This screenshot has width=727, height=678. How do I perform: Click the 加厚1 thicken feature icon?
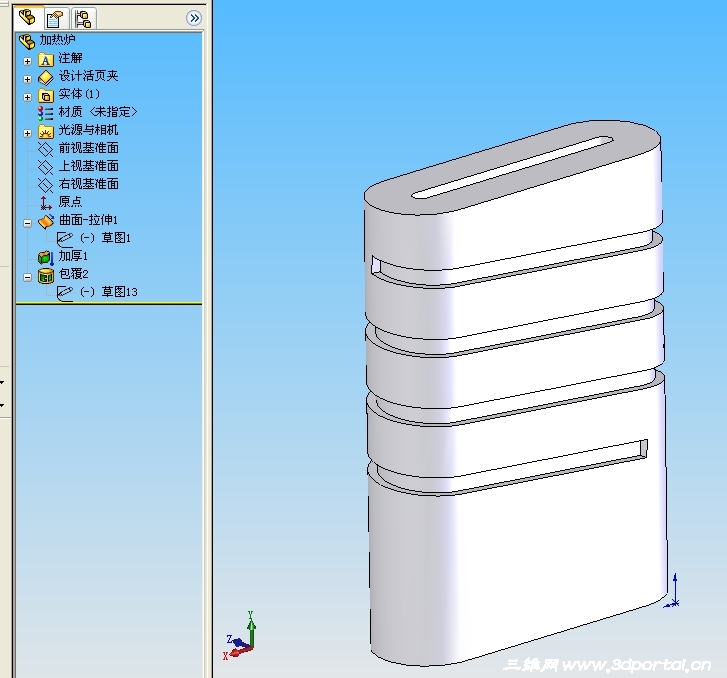click(x=46, y=258)
